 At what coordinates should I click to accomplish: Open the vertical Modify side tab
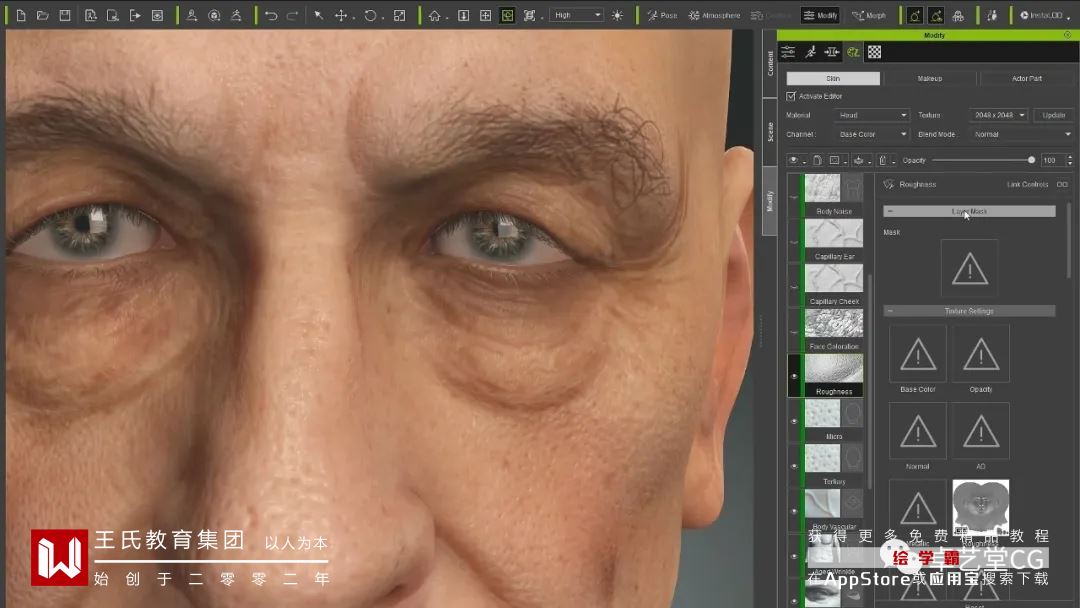point(770,201)
